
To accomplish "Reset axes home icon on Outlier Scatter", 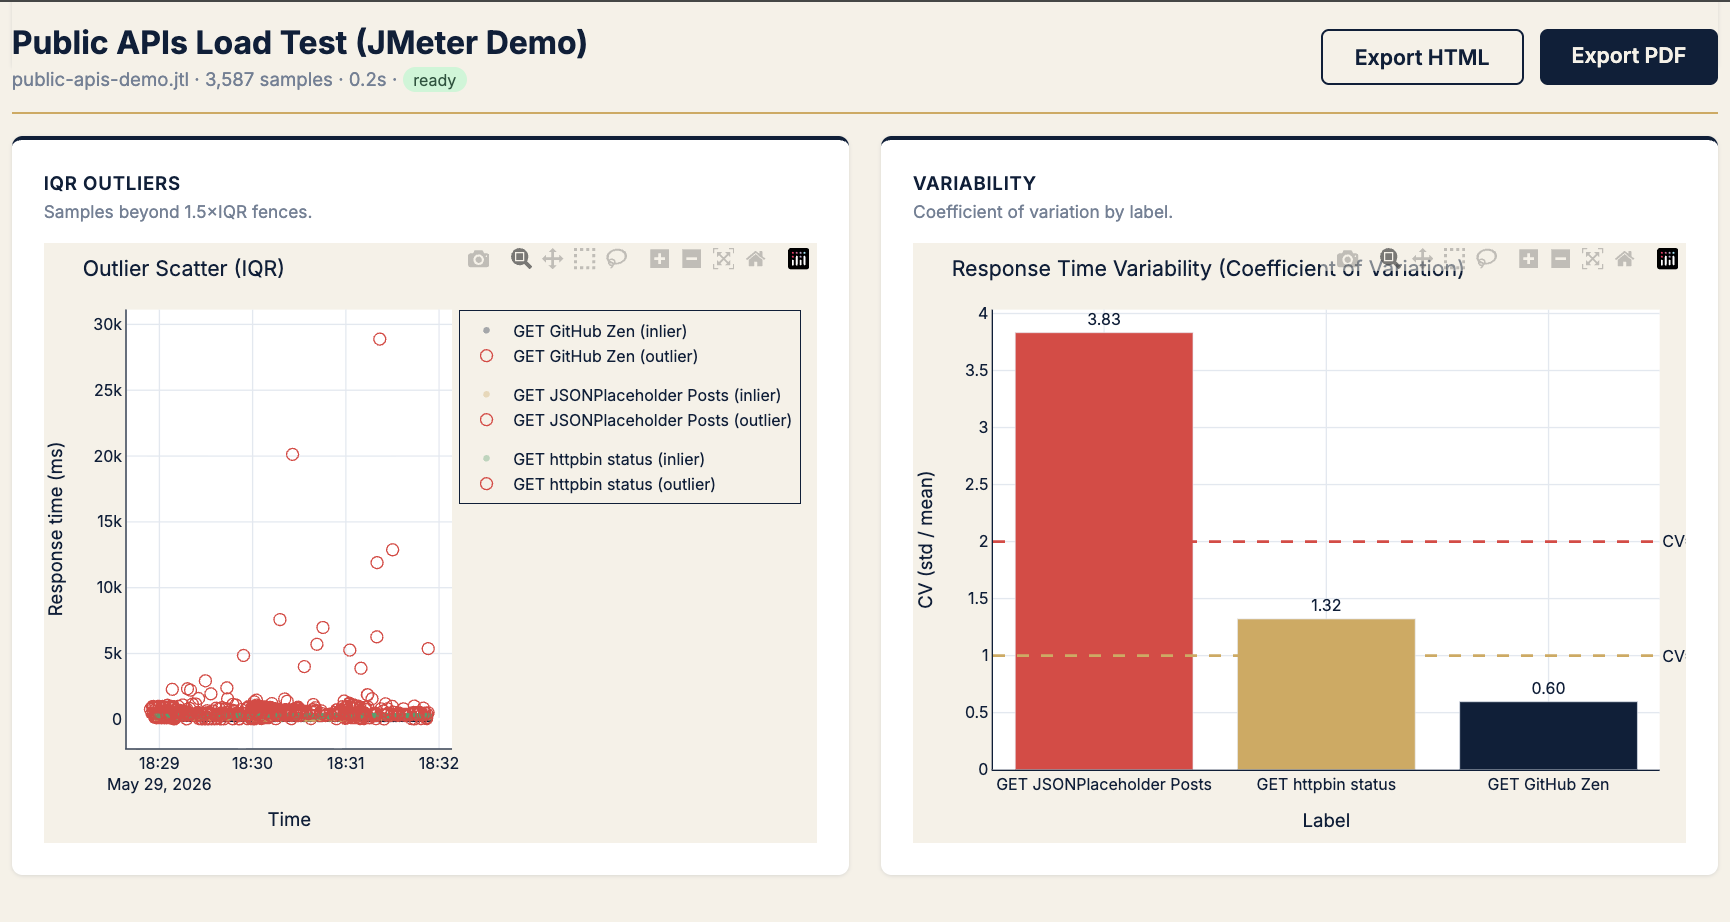I will coord(756,259).
